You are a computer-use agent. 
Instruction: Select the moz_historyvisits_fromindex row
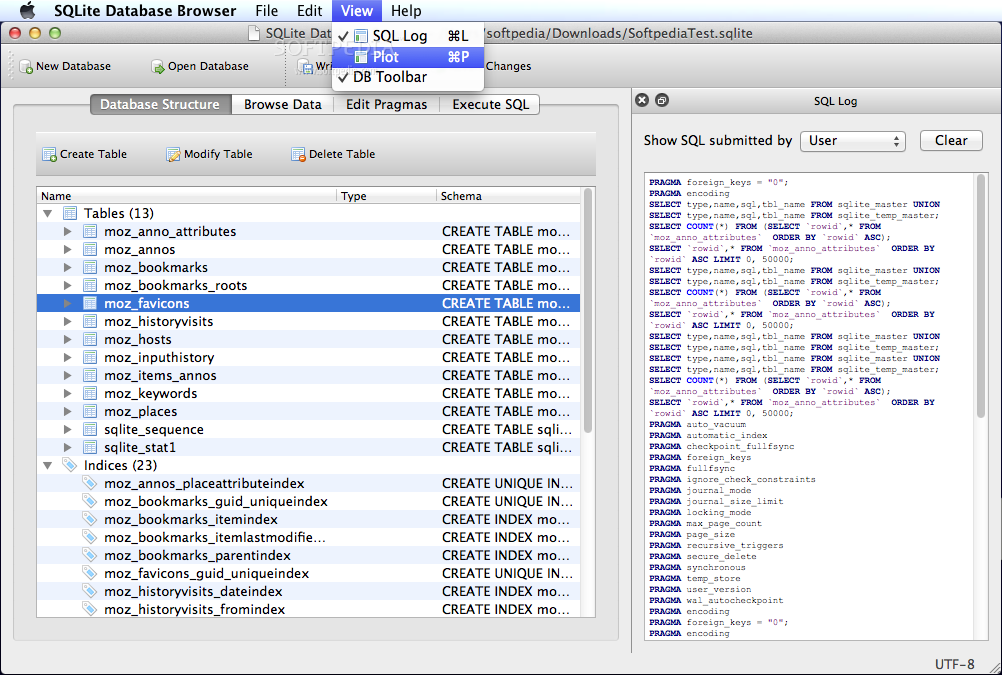coord(309,609)
